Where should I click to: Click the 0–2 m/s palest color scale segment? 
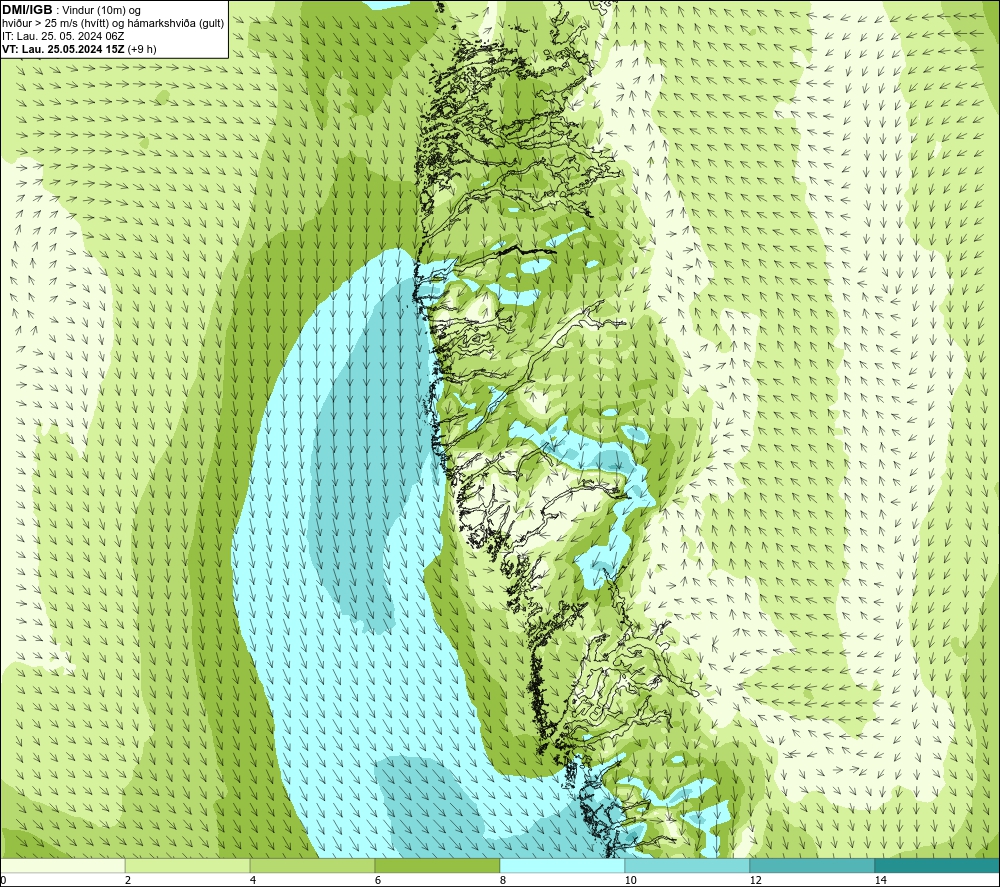pyautogui.click(x=62, y=865)
